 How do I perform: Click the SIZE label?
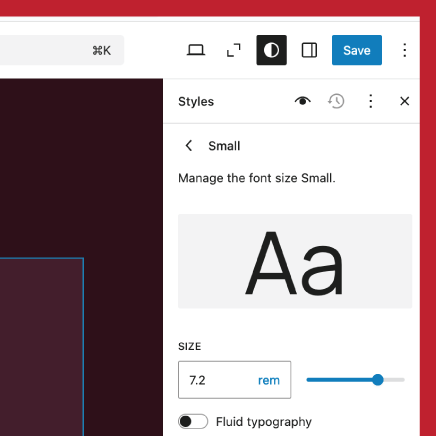(190, 347)
